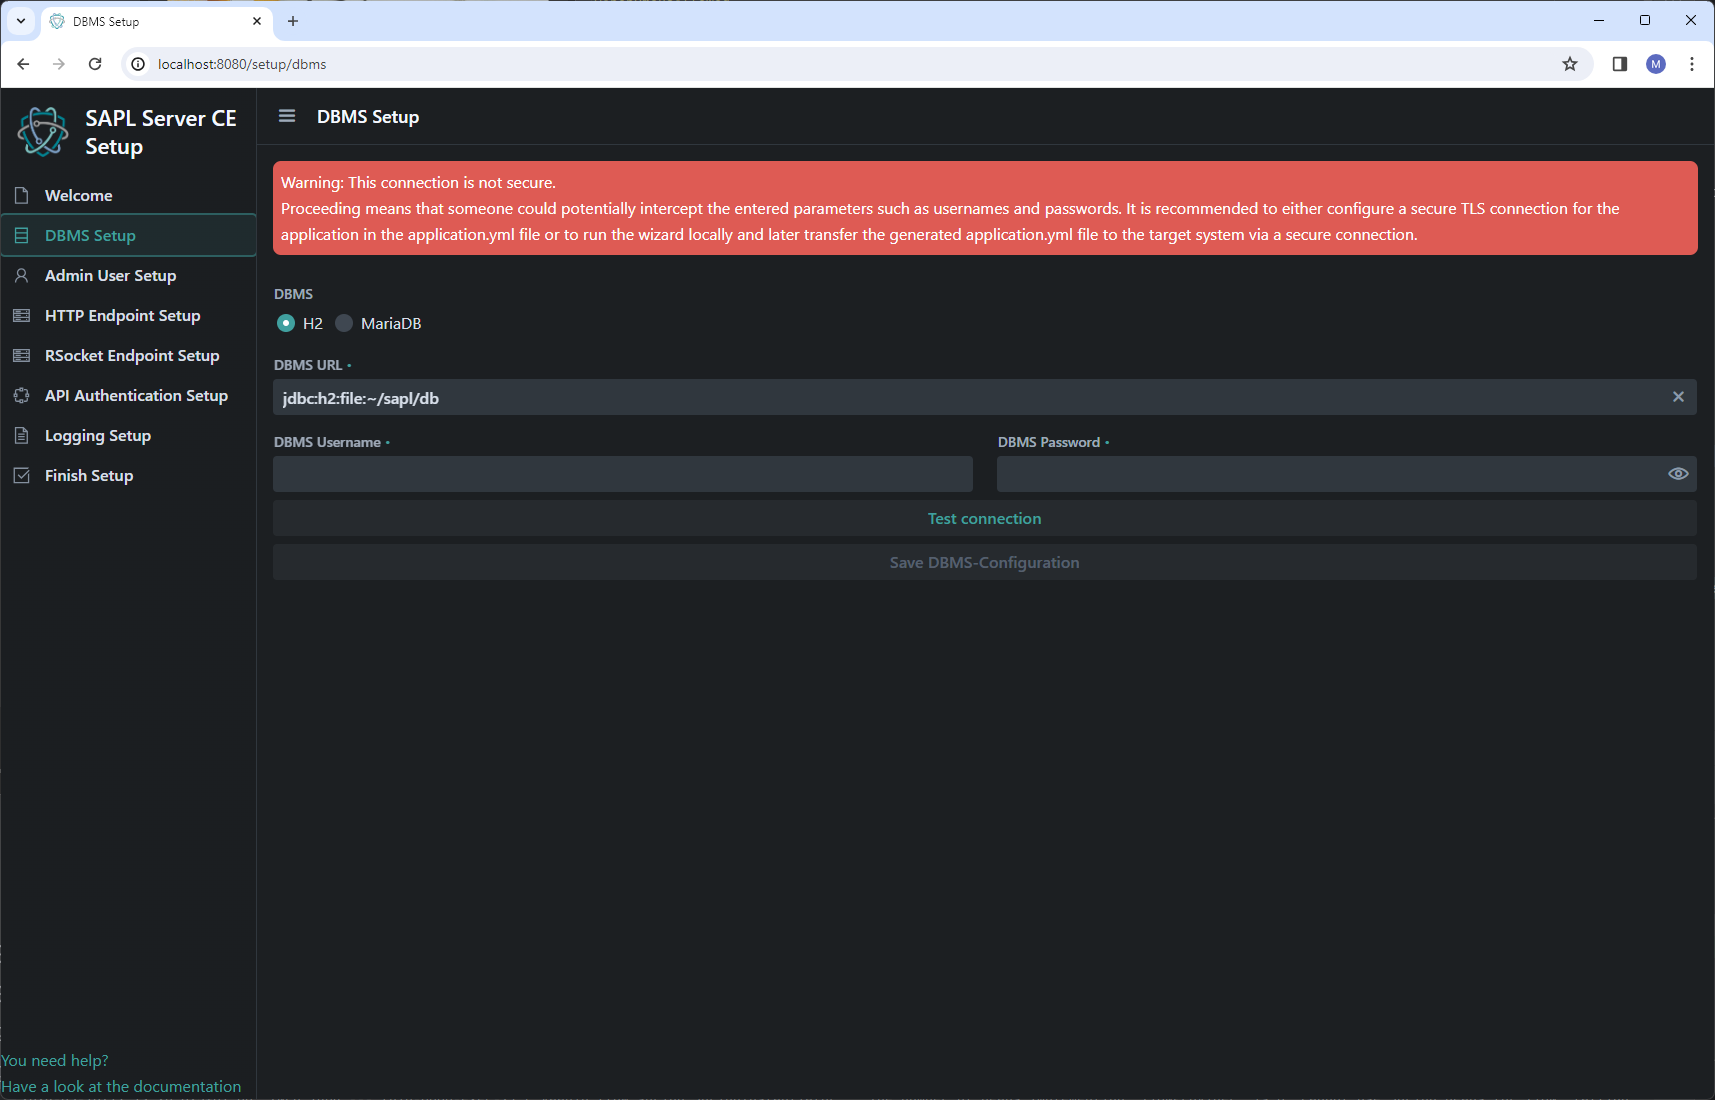Select the DBMS Setup browser tab
Image resolution: width=1715 pixels, height=1100 pixels.
155,21
